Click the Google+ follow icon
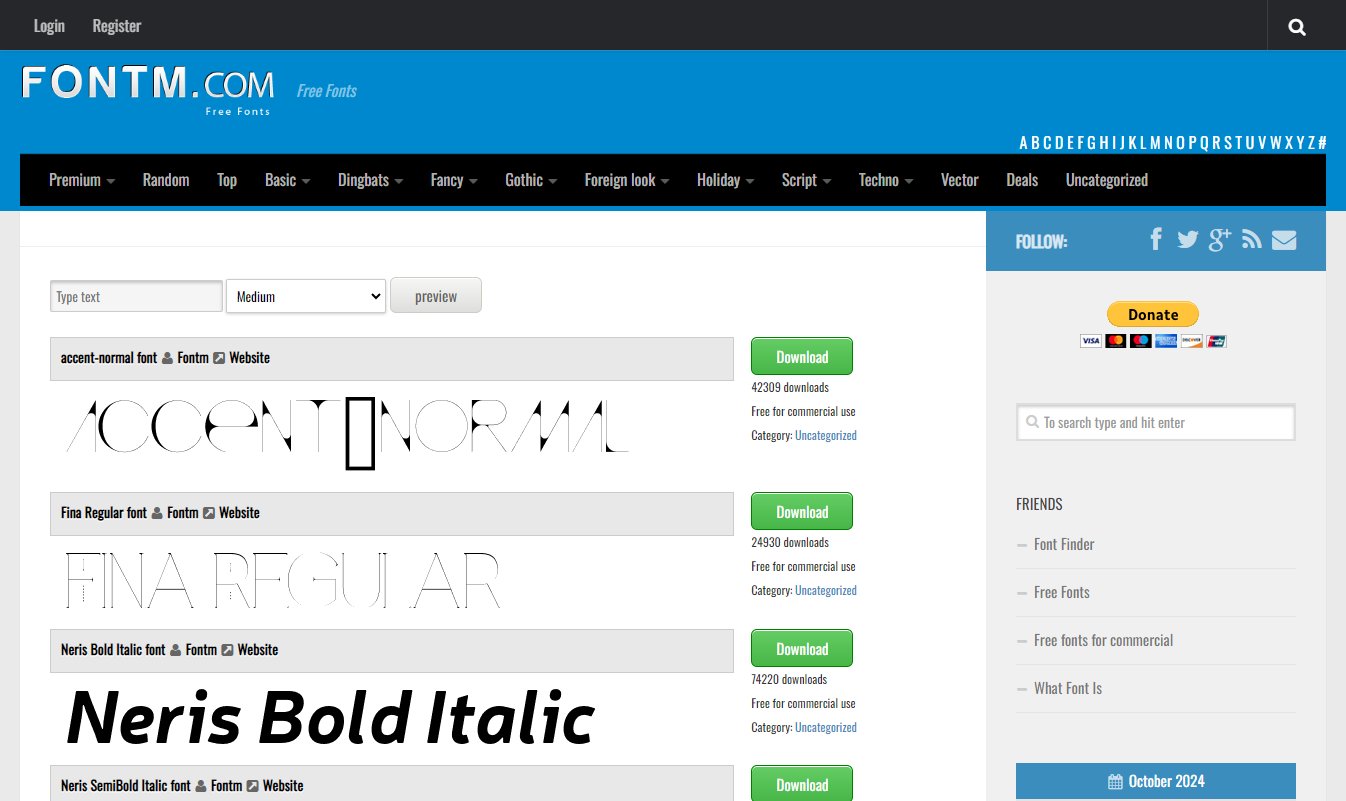 pos(1219,239)
